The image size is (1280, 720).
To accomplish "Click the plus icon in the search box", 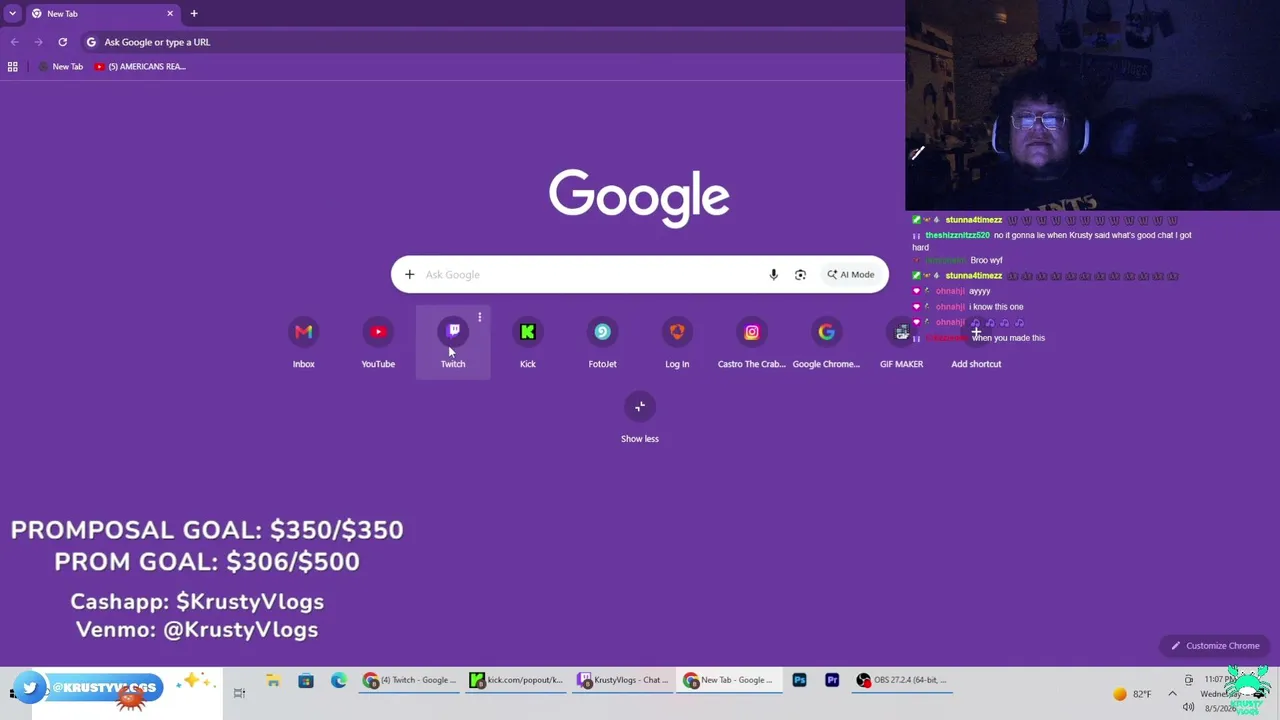I will point(409,275).
